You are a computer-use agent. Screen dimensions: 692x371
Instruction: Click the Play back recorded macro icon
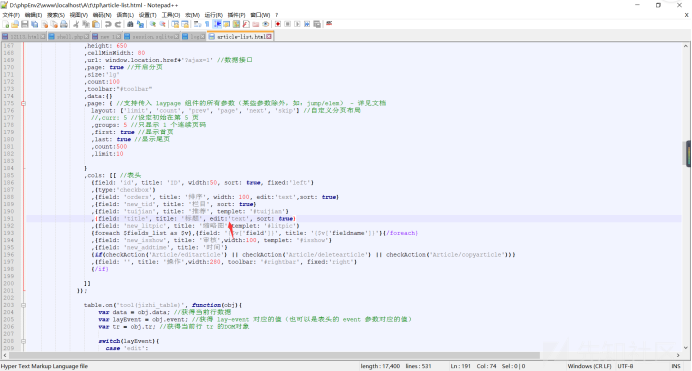(297, 24)
